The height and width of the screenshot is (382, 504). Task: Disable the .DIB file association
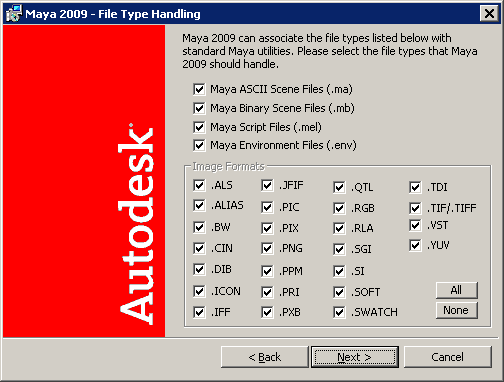[199, 269]
